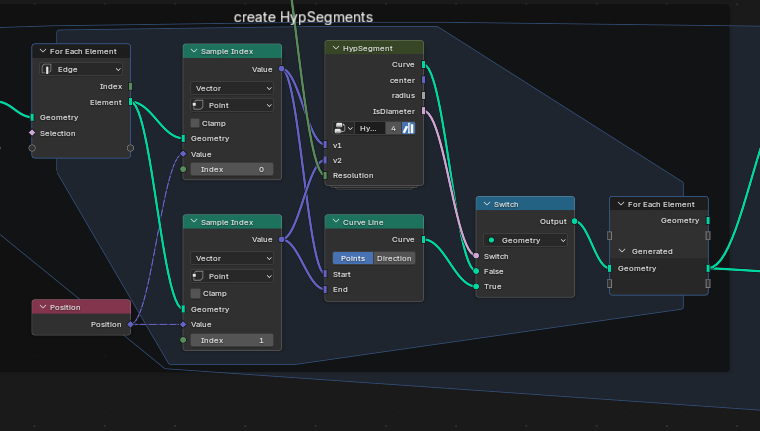Collapse the Sample Index node with Index 0
This screenshot has width=760, height=431.
tap(194, 51)
